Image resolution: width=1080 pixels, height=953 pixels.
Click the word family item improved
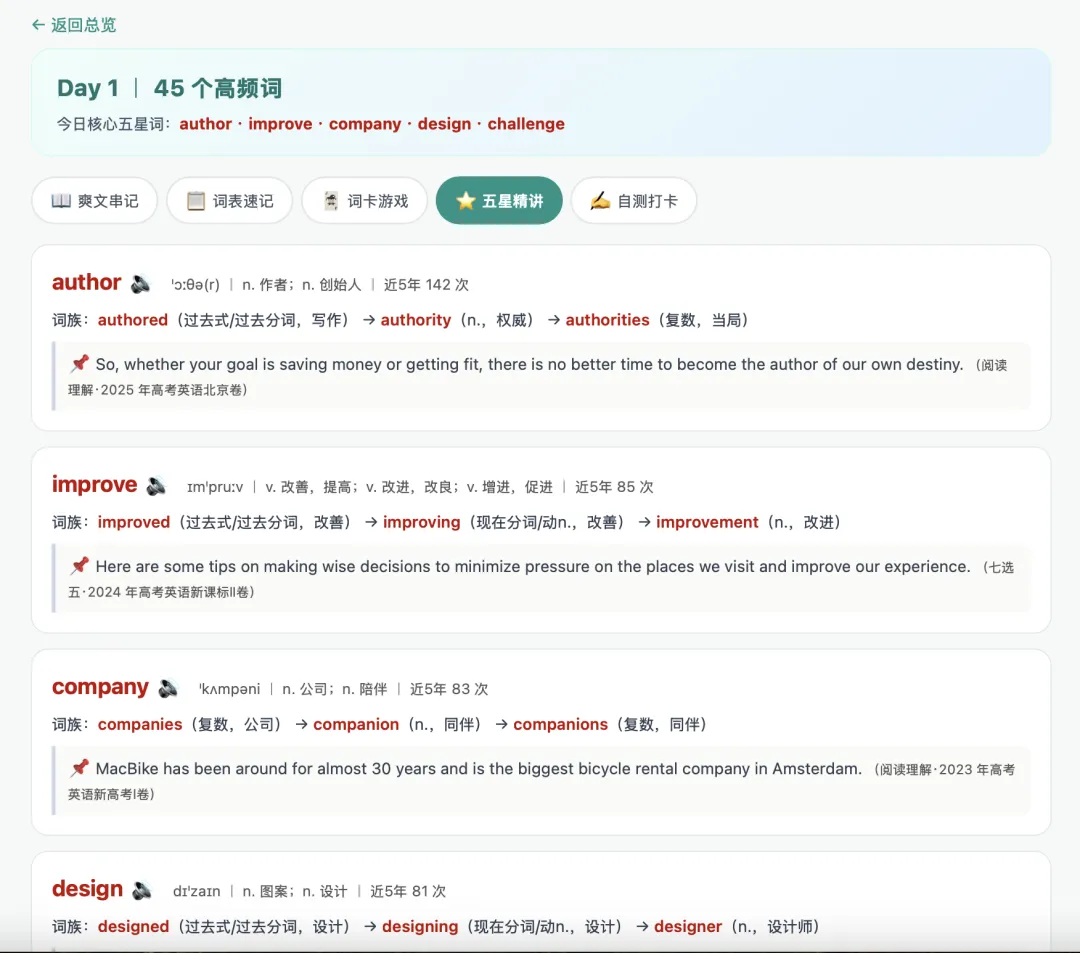(x=134, y=523)
